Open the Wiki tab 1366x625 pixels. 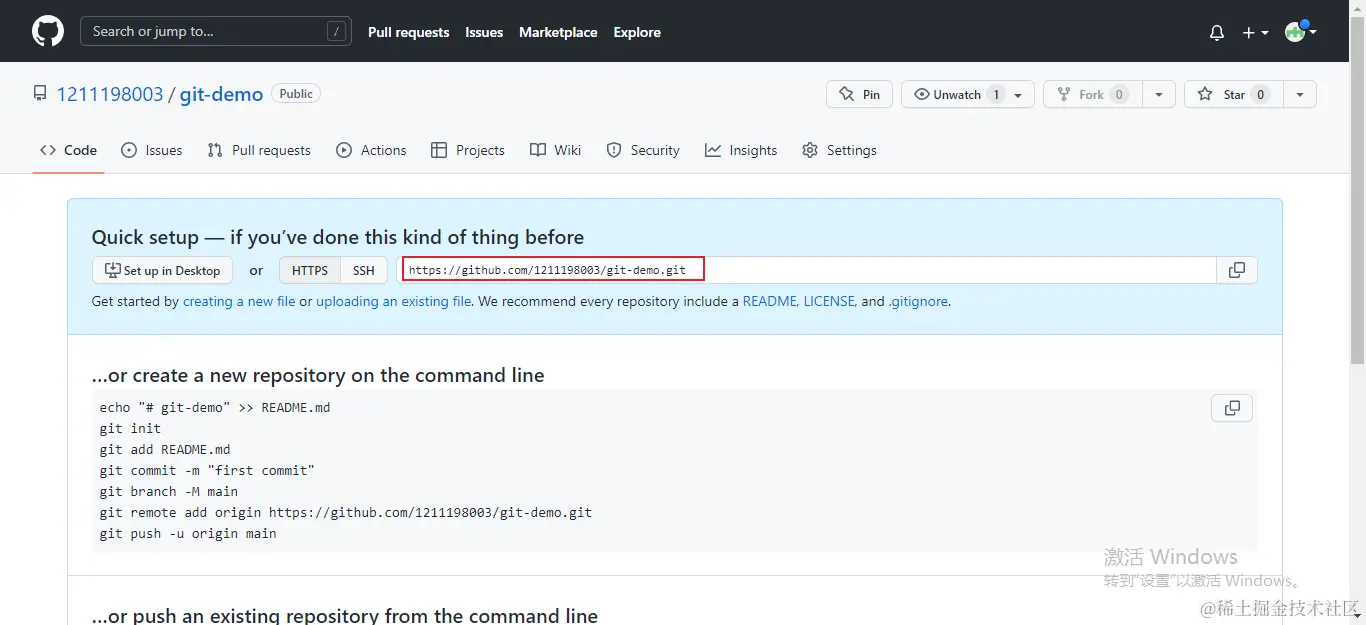coord(555,150)
